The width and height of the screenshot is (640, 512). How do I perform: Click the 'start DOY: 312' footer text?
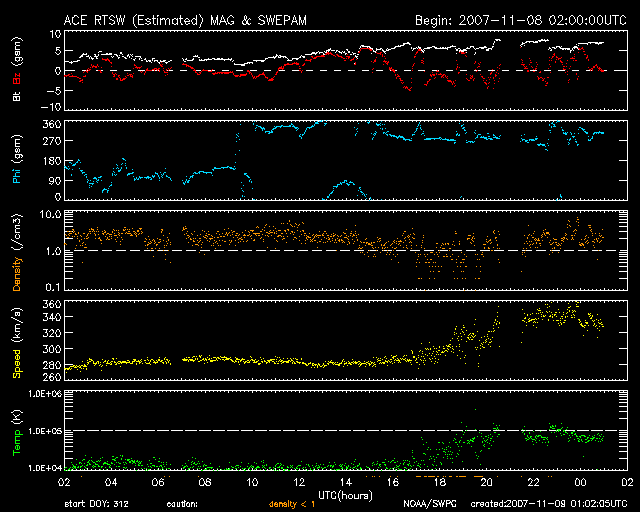pyautogui.click(x=96, y=504)
